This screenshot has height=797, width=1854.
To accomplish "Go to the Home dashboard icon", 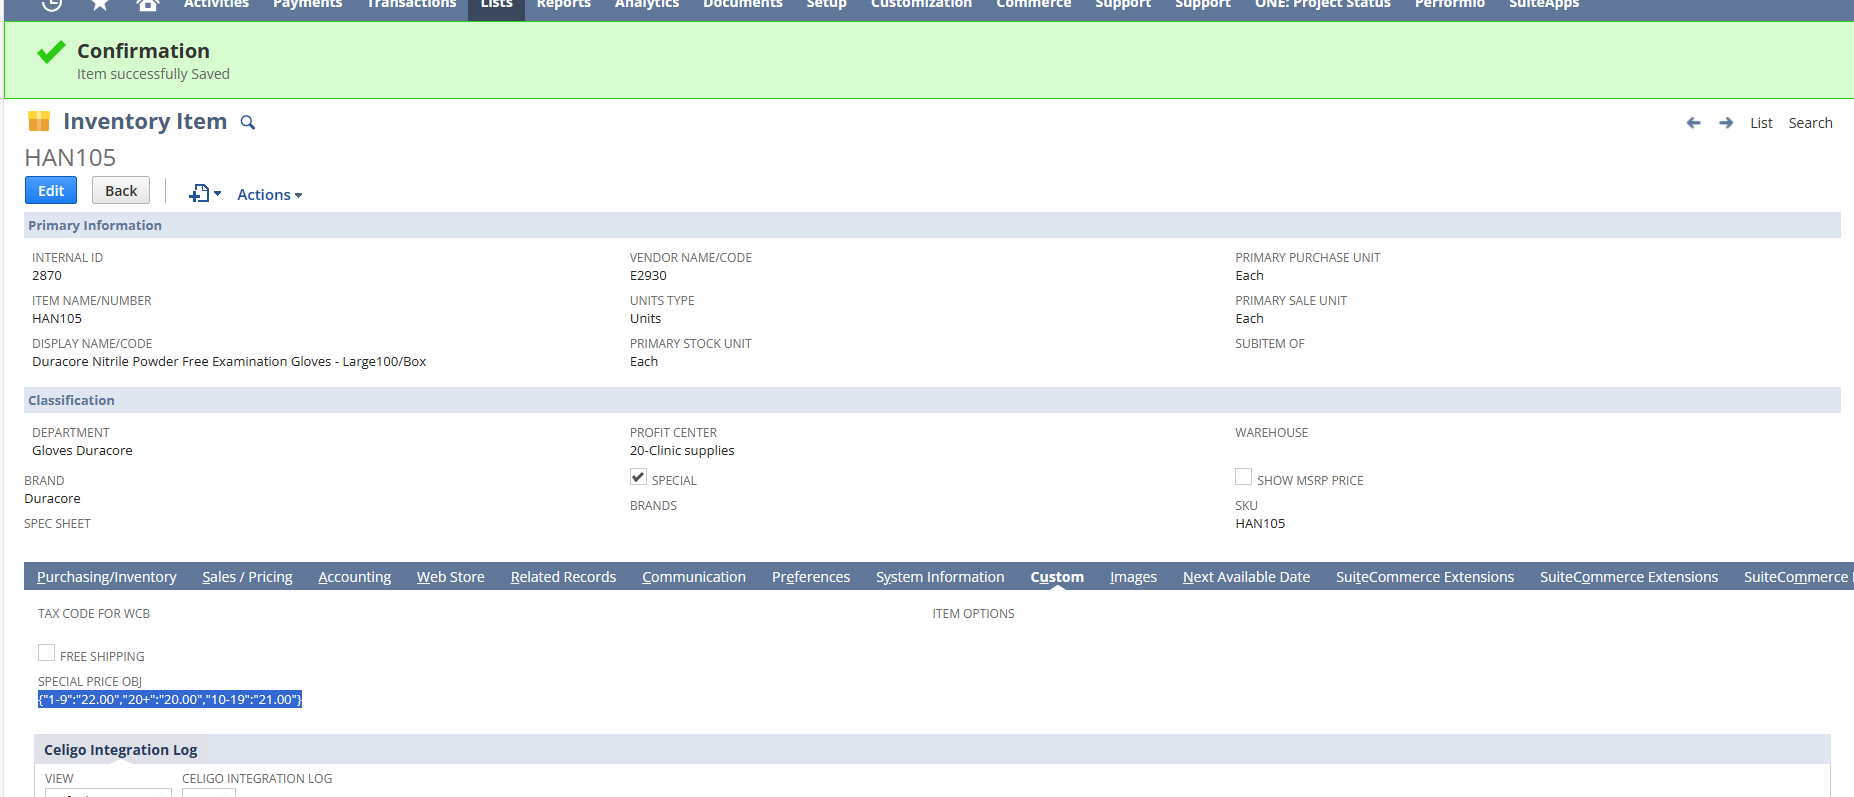I will 148,4.
